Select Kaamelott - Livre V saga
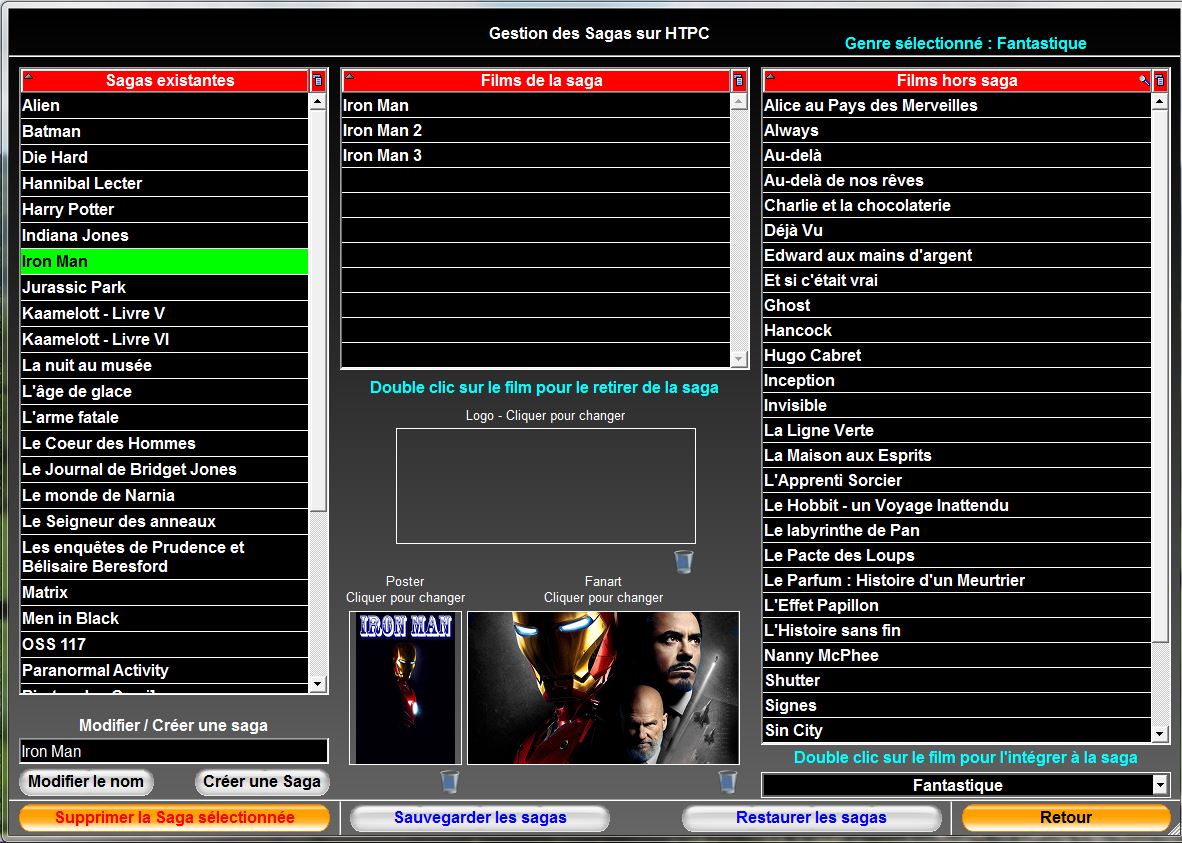1182x843 pixels. (164, 314)
